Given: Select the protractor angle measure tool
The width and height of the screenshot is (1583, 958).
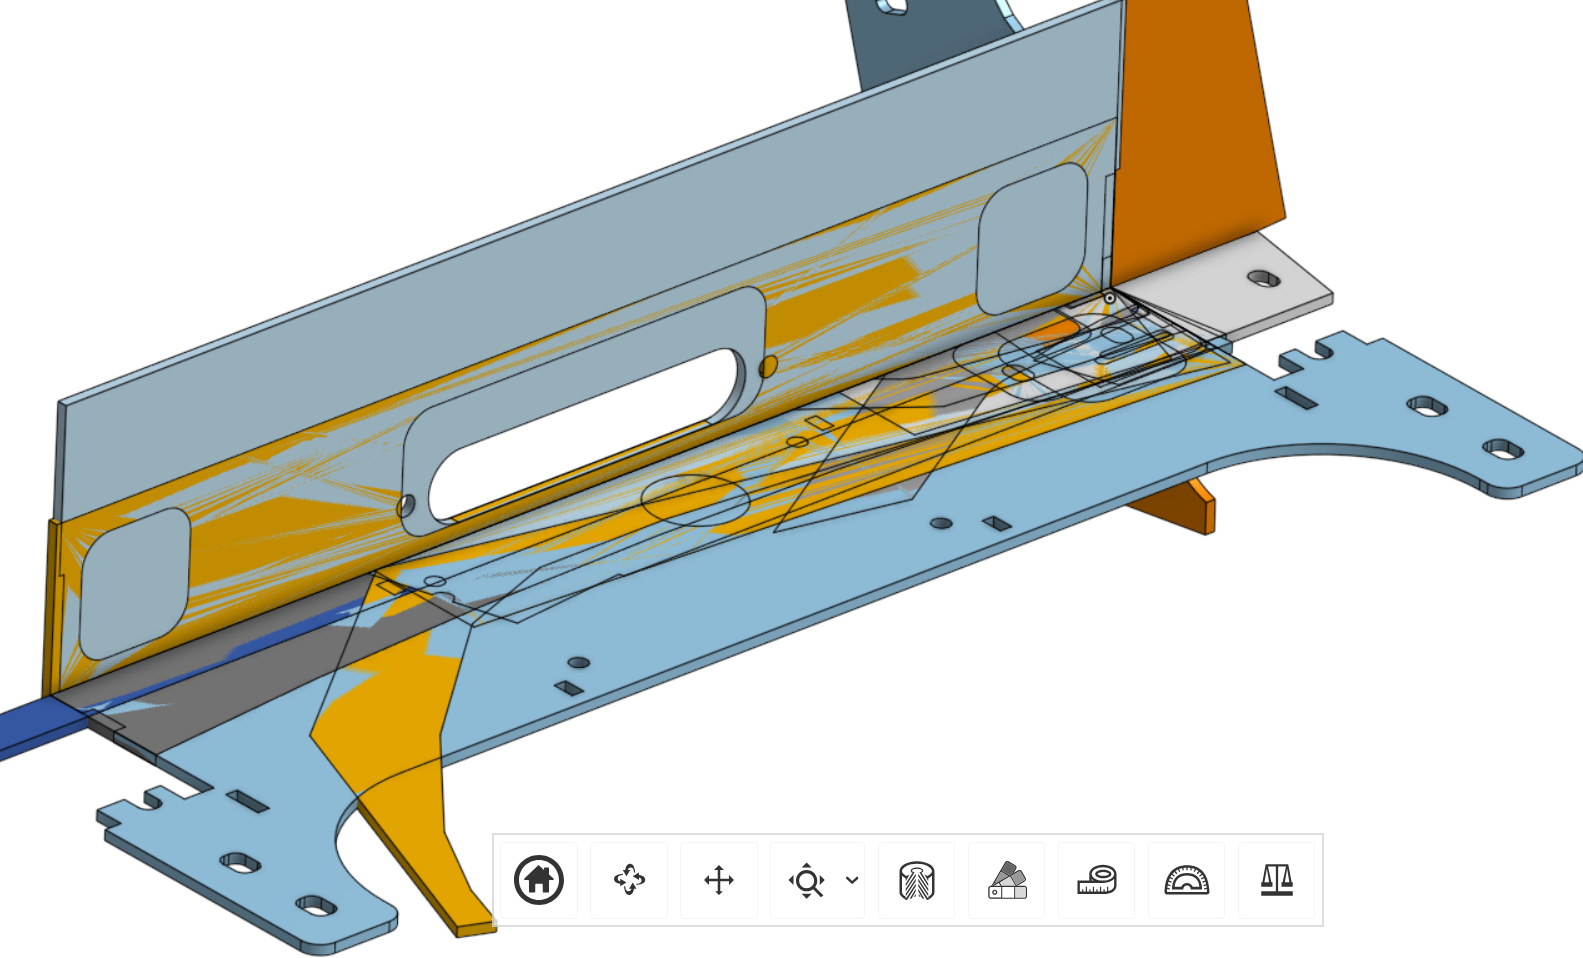Looking at the screenshot, I should point(1187,880).
